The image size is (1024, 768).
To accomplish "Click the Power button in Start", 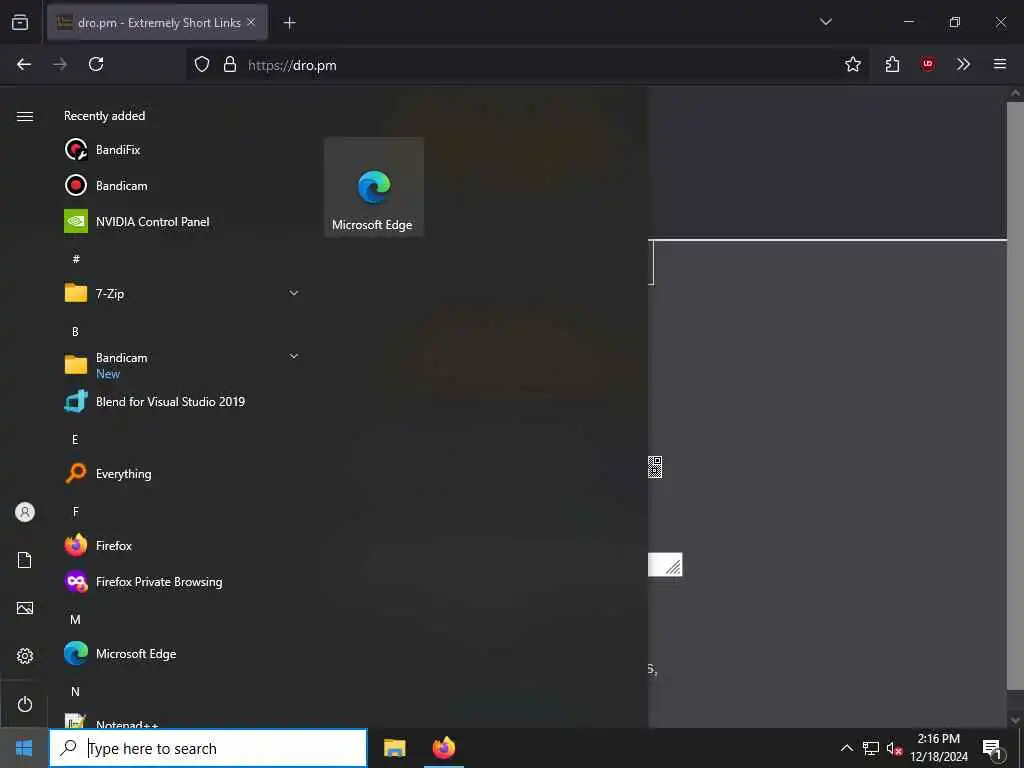I will 25,704.
